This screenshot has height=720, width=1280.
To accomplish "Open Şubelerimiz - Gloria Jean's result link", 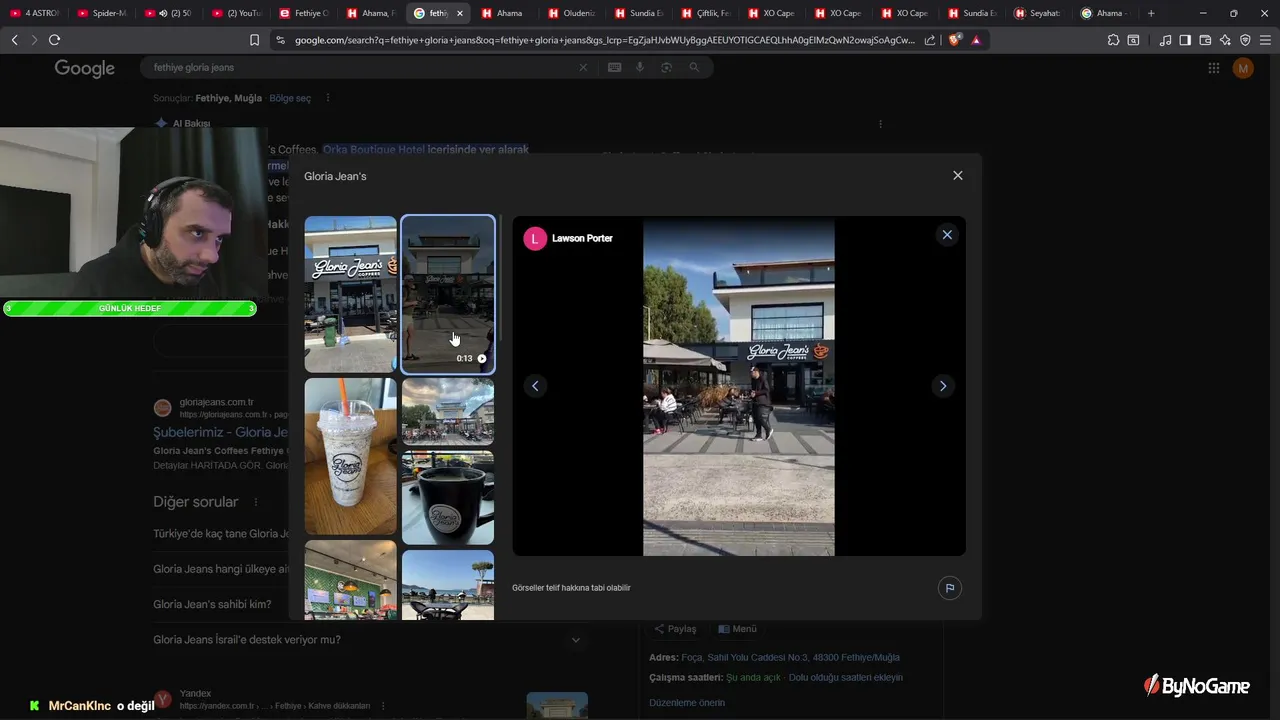I will [x=221, y=432].
